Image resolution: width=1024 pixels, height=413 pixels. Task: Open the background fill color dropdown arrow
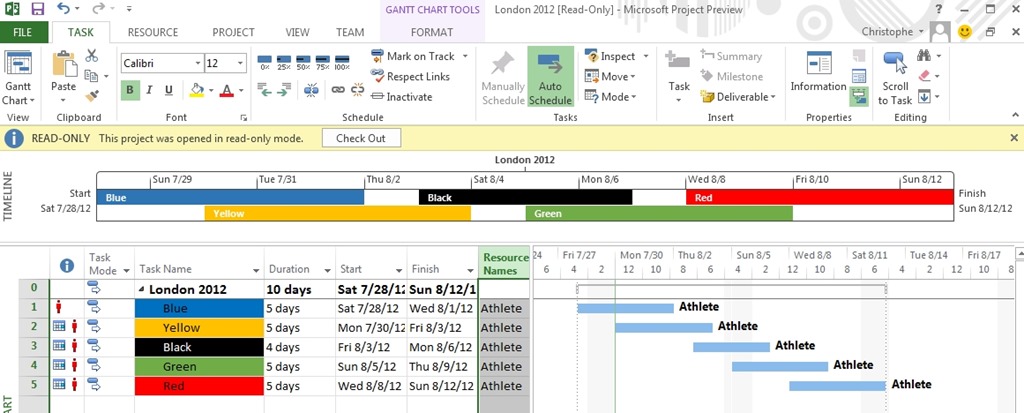pyautogui.click(x=211, y=90)
